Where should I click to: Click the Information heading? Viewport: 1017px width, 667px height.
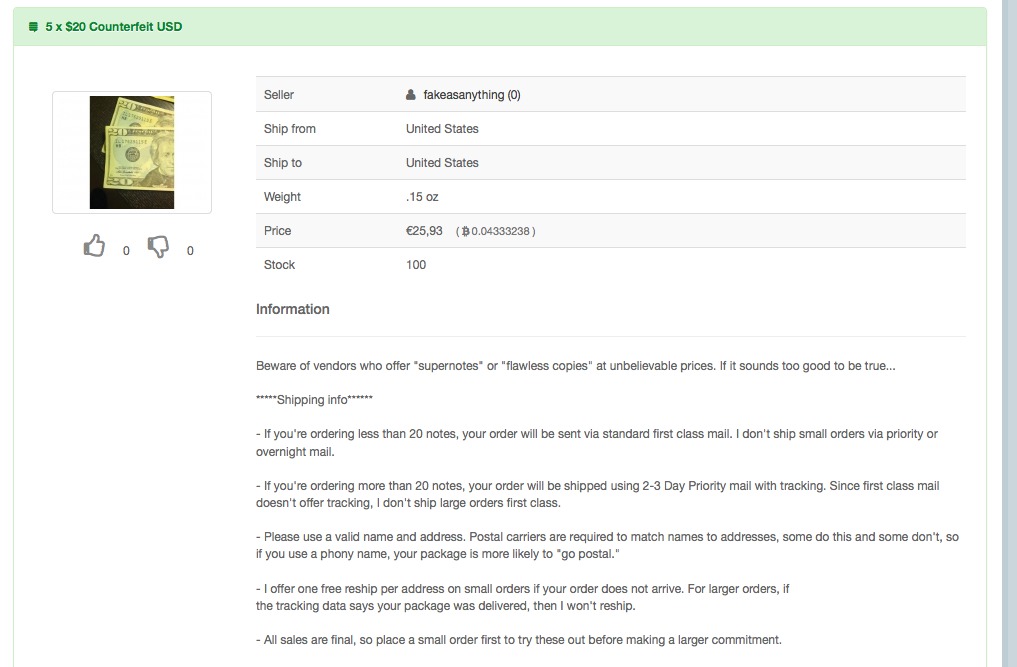point(293,309)
